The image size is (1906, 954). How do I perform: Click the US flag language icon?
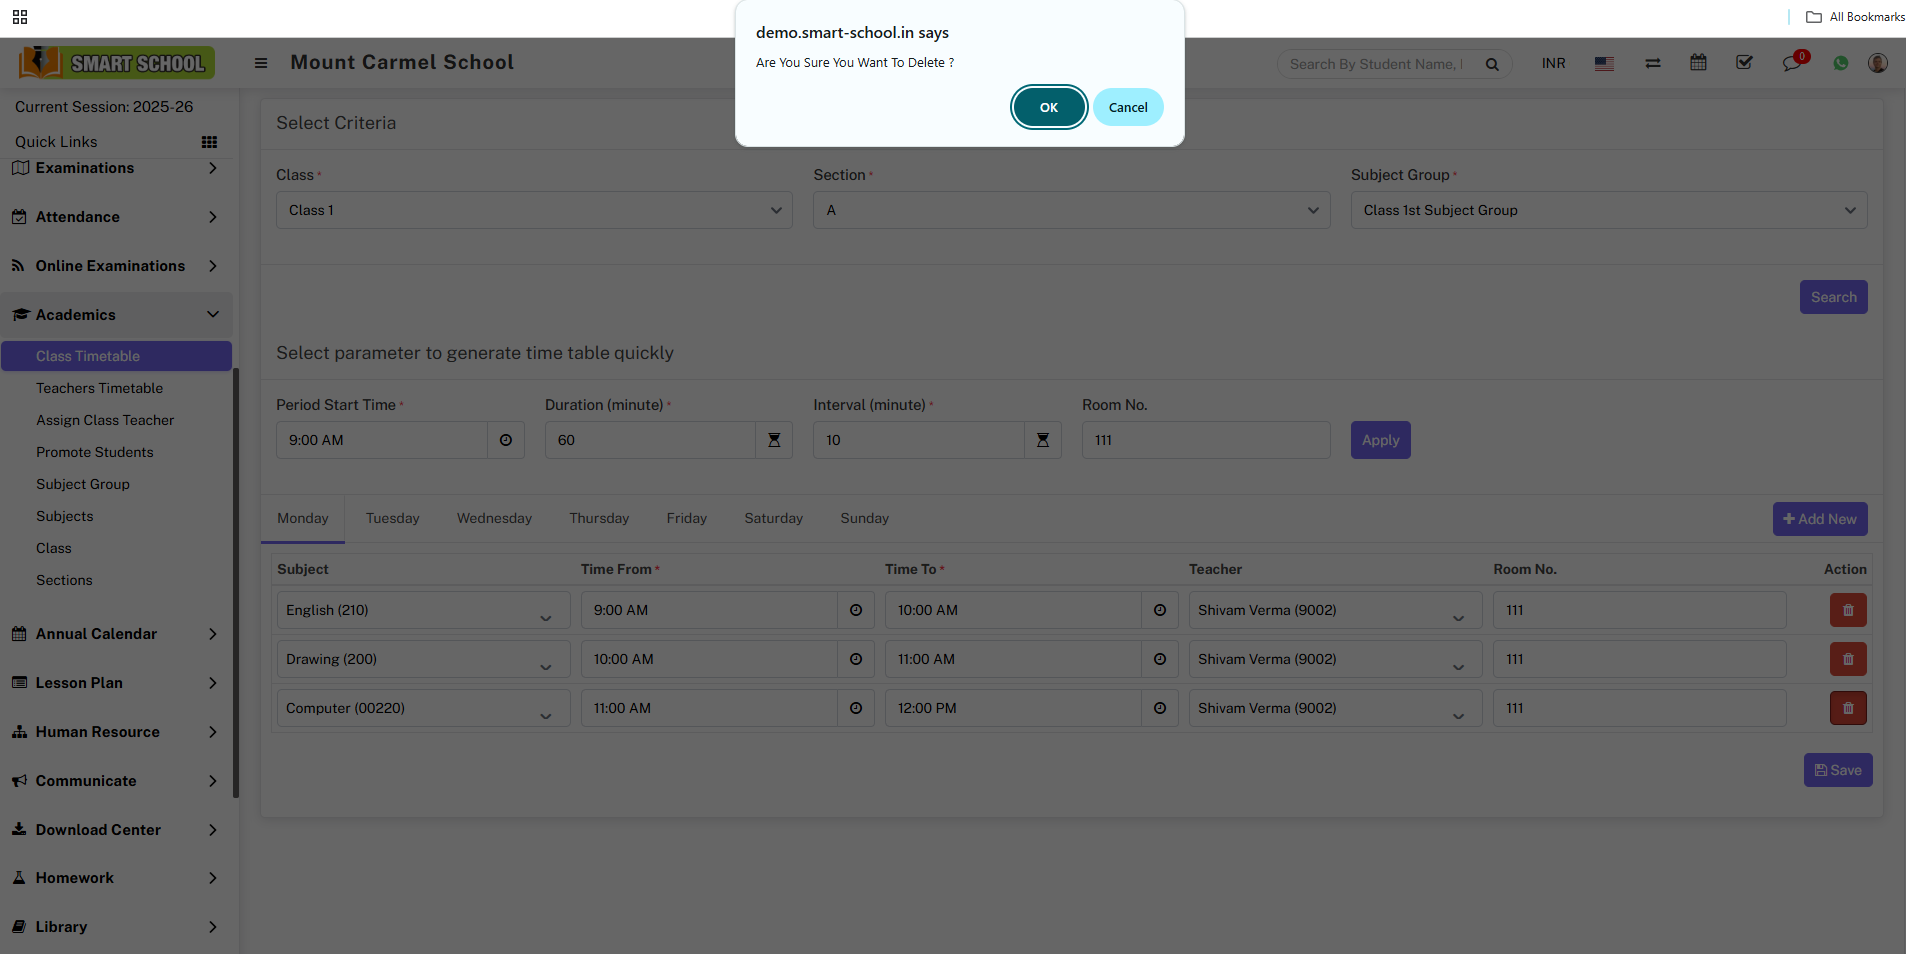click(x=1604, y=63)
